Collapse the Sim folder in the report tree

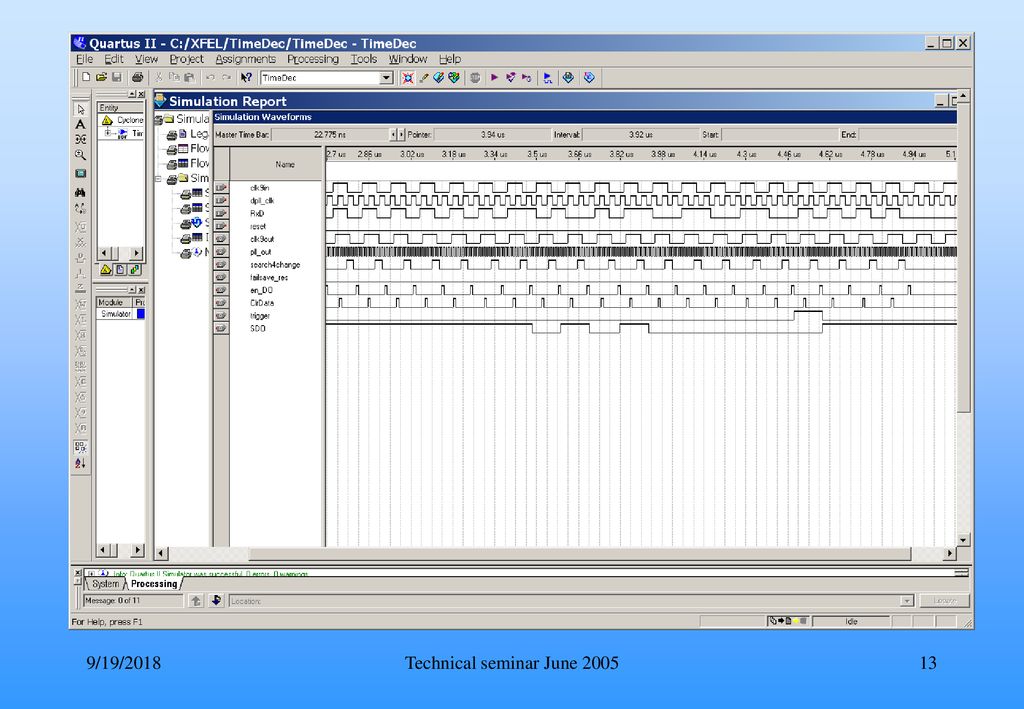(x=159, y=178)
